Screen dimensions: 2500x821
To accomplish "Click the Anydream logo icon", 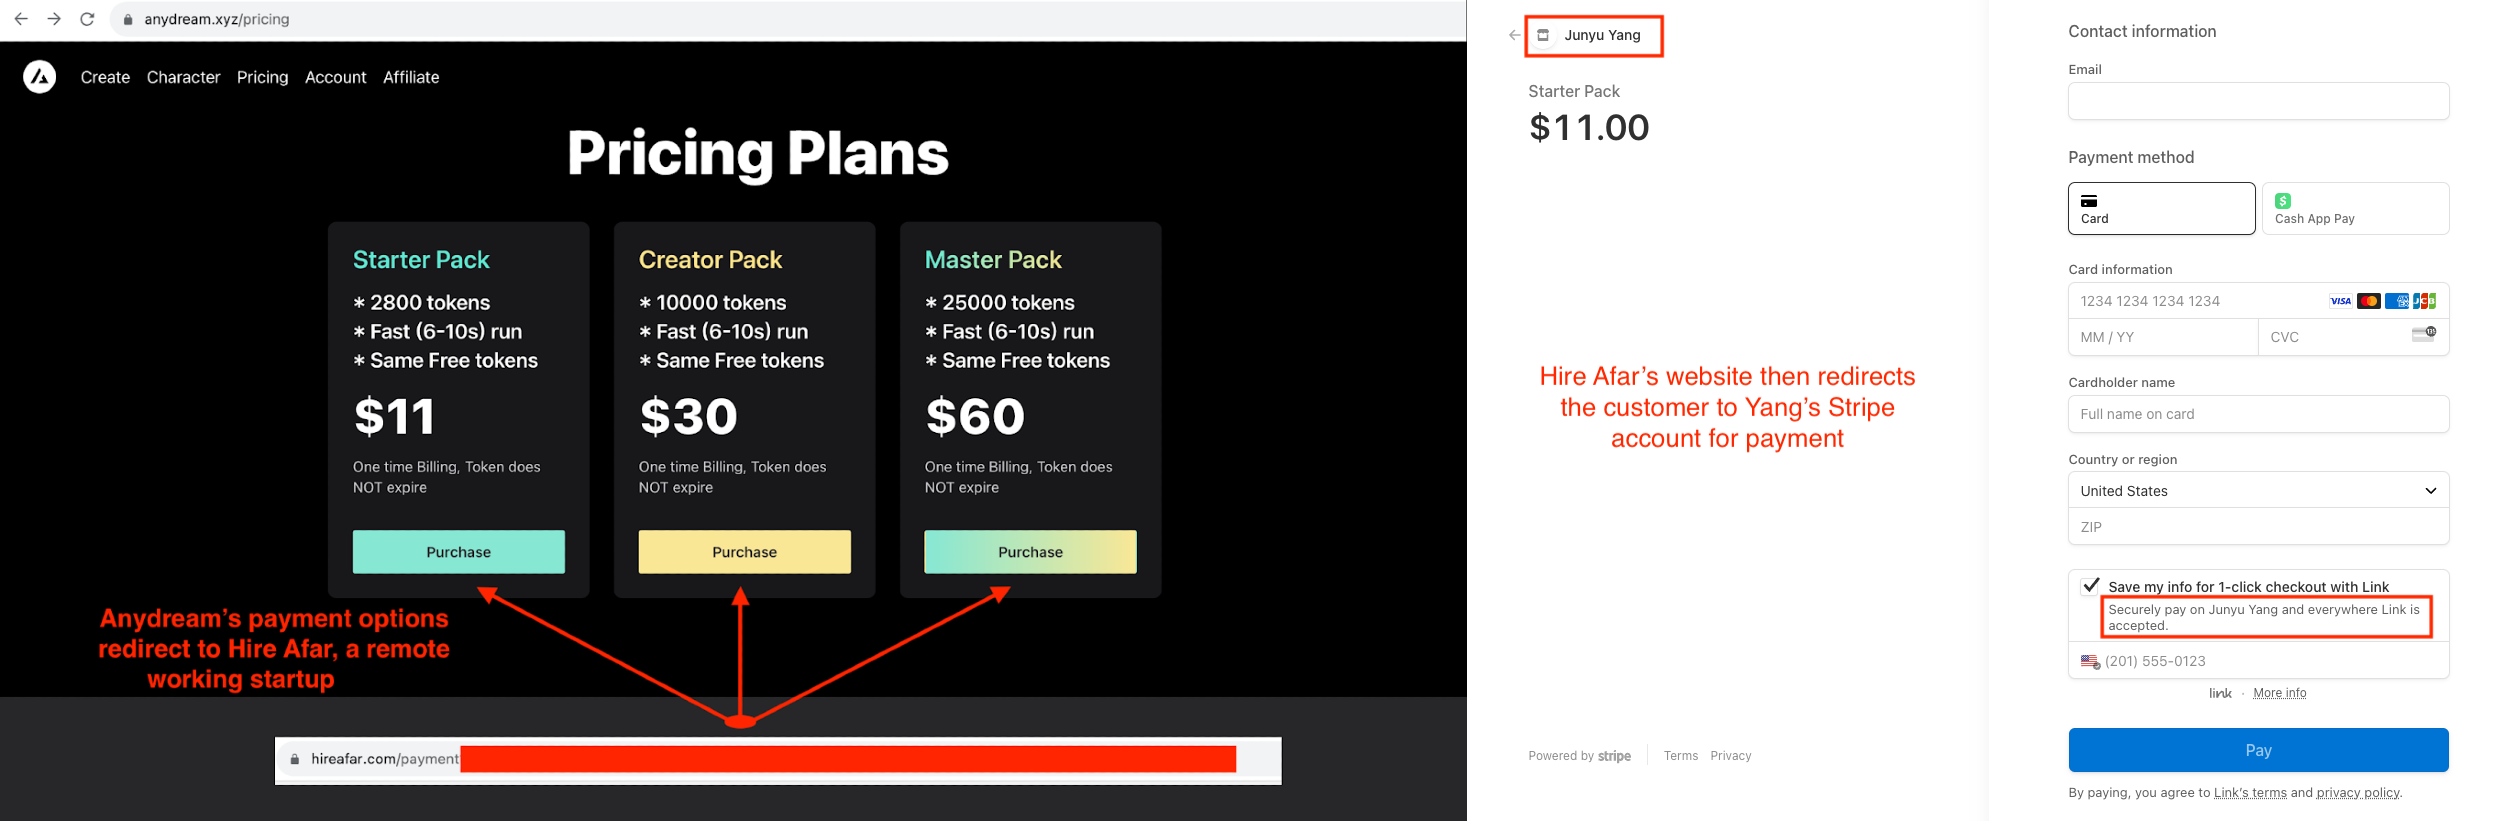I will 40,77.
